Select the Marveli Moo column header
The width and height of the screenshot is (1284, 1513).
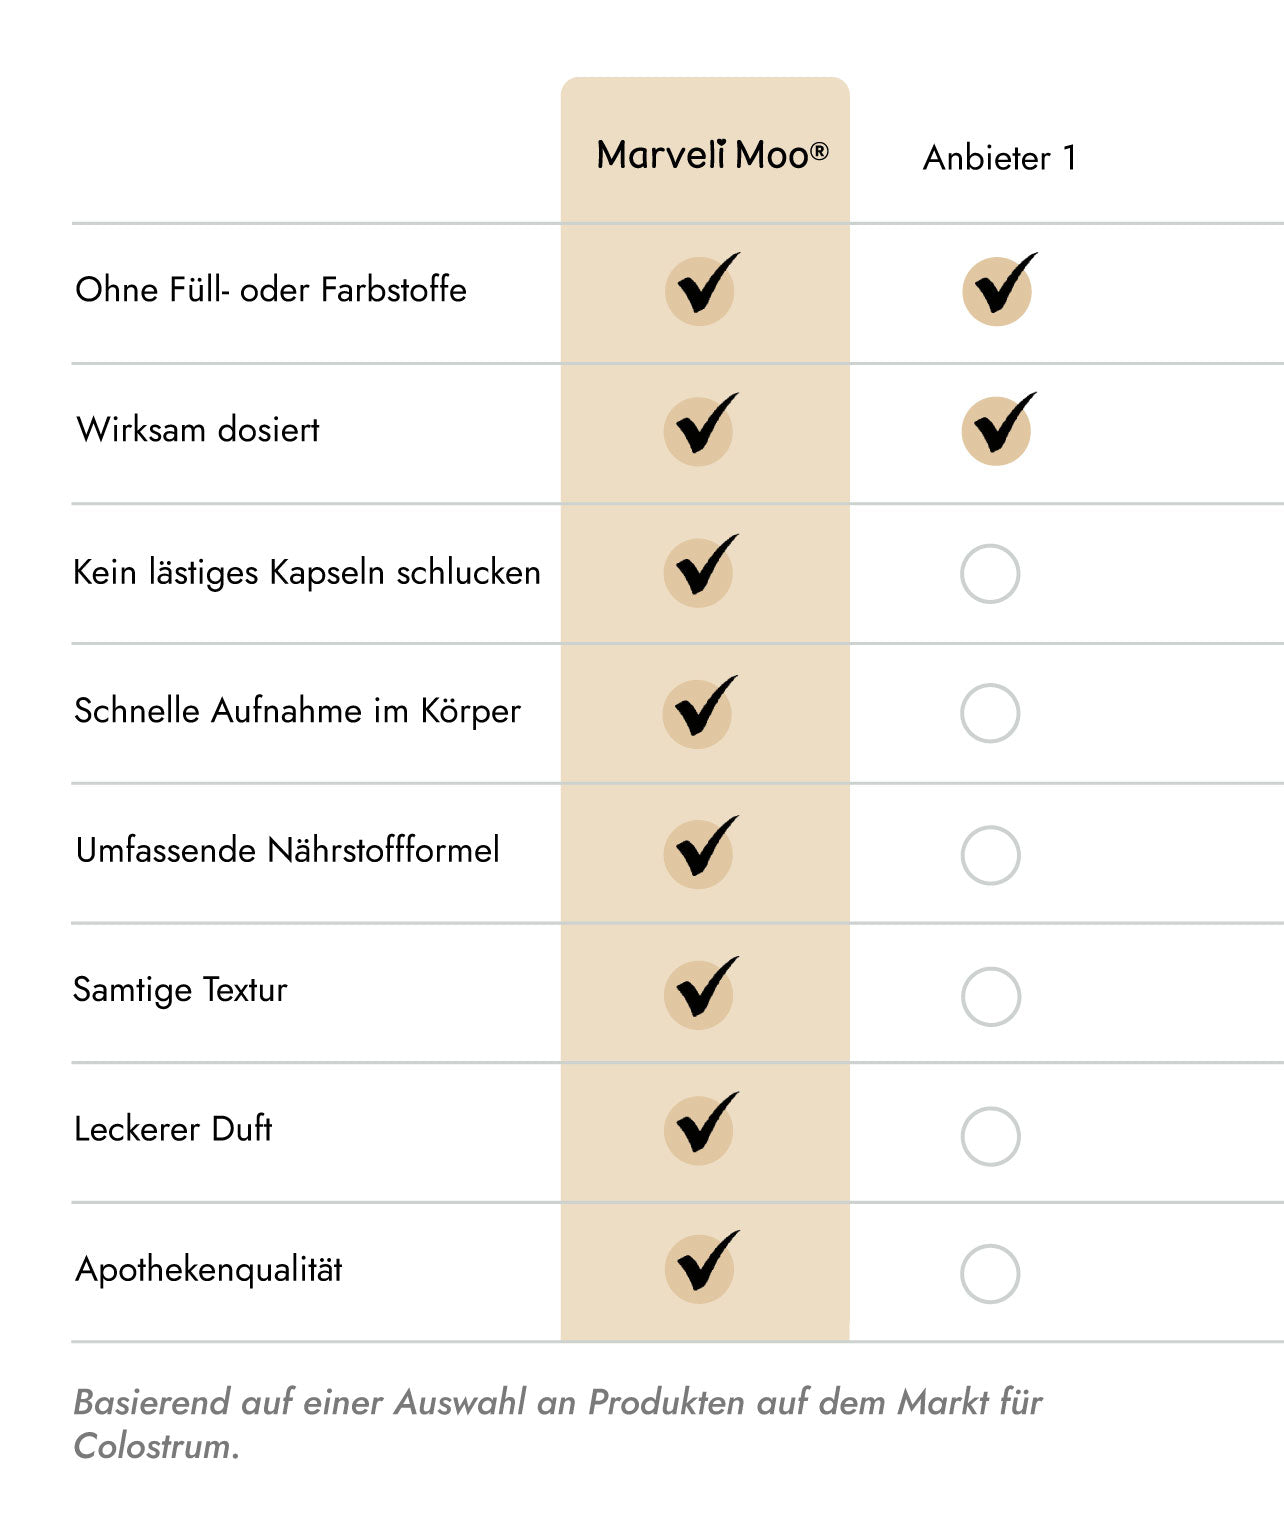point(712,154)
